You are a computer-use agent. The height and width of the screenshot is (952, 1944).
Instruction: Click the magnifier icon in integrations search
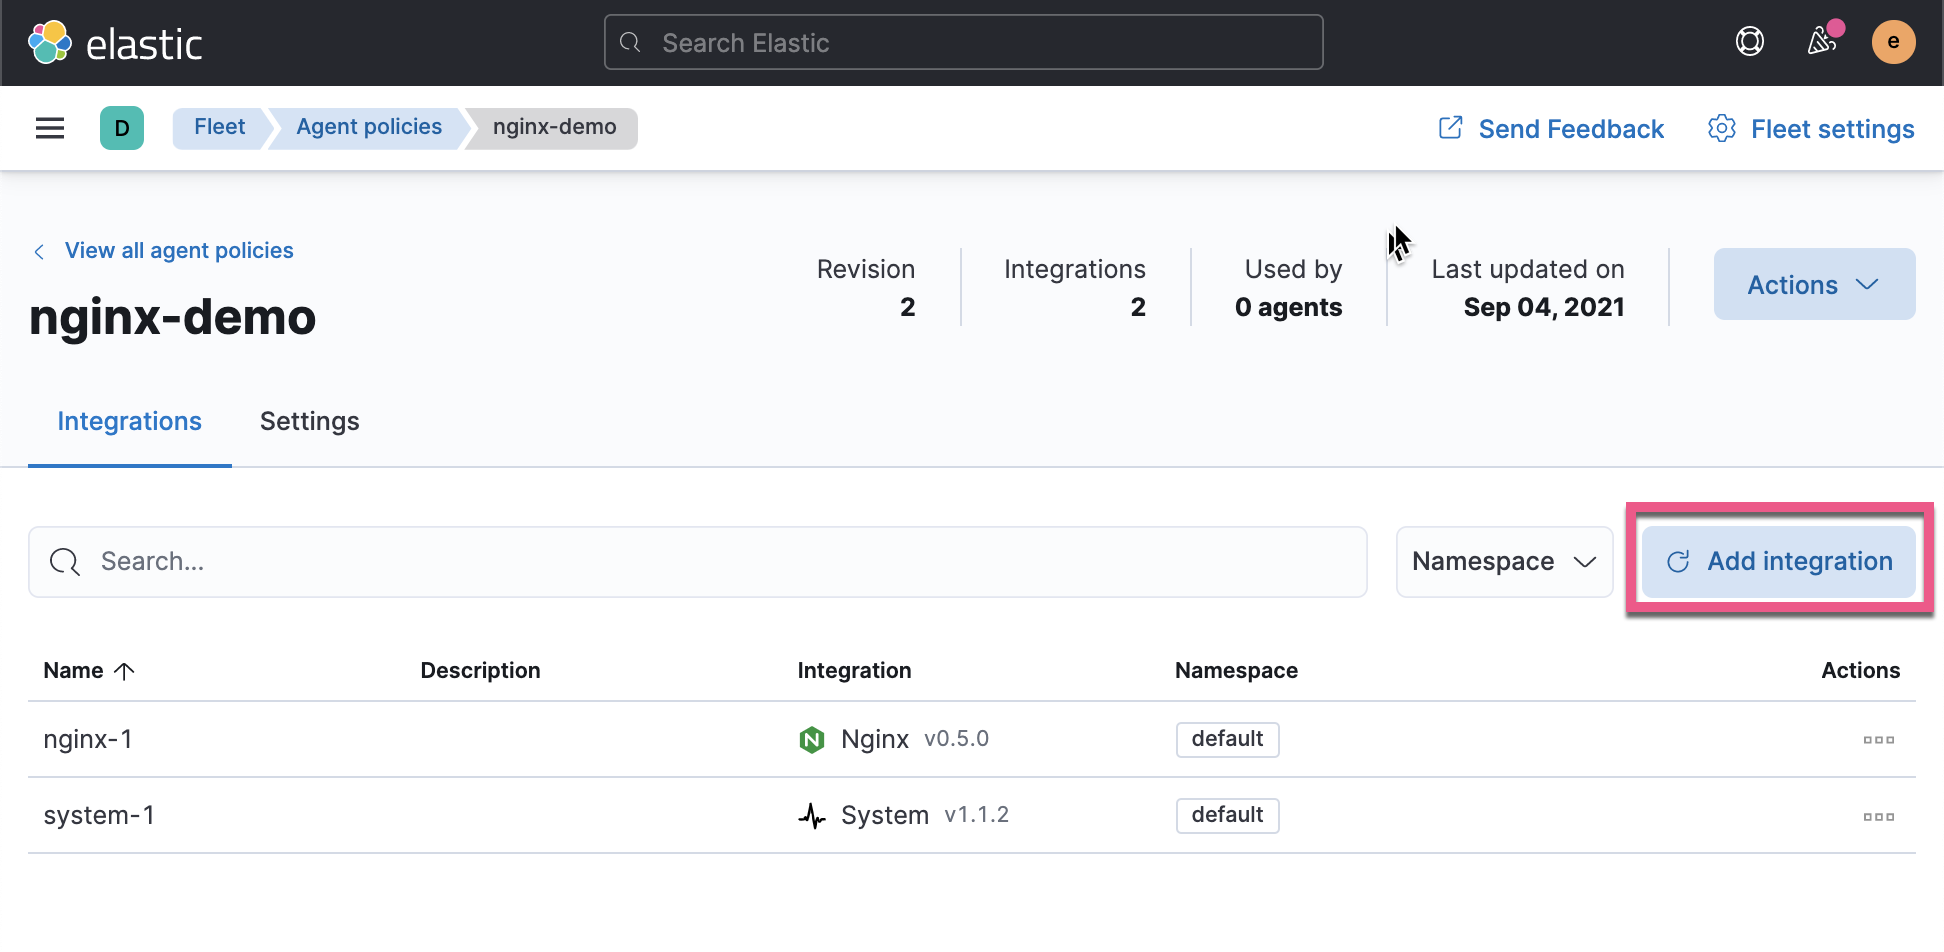click(65, 562)
